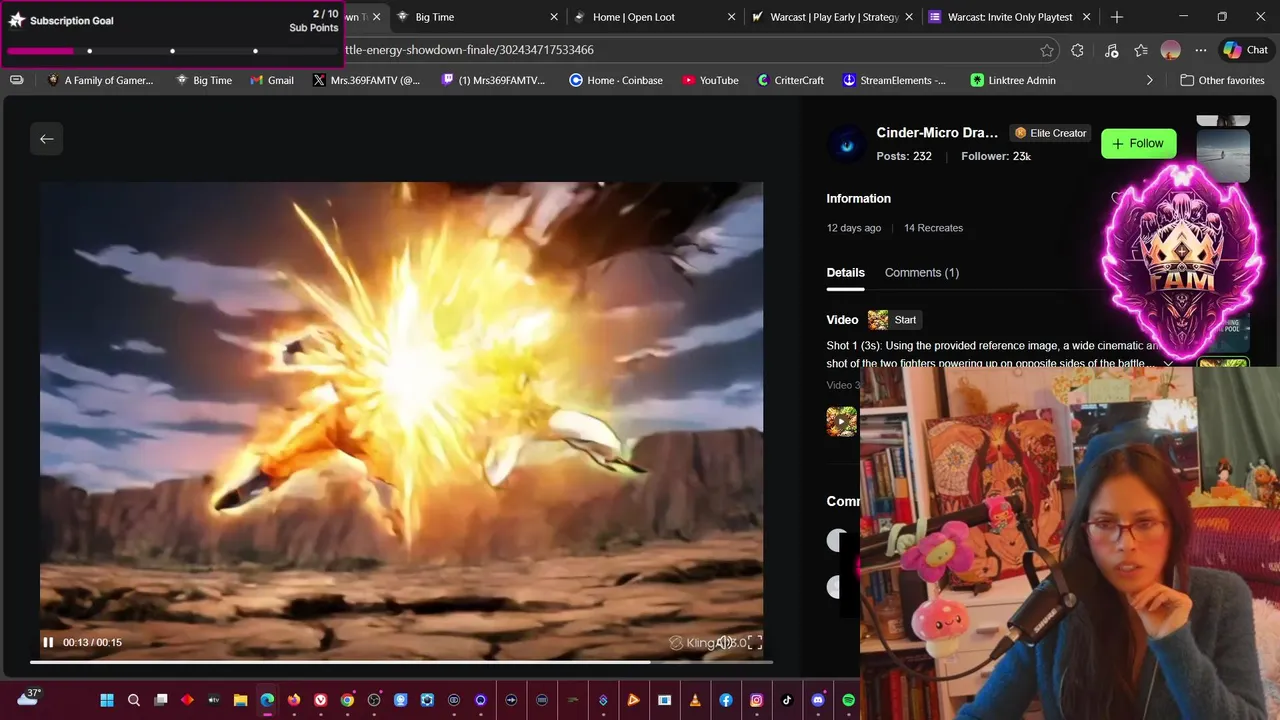The image size is (1280, 720).
Task: Open Firefox from the taskbar
Action: point(294,700)
